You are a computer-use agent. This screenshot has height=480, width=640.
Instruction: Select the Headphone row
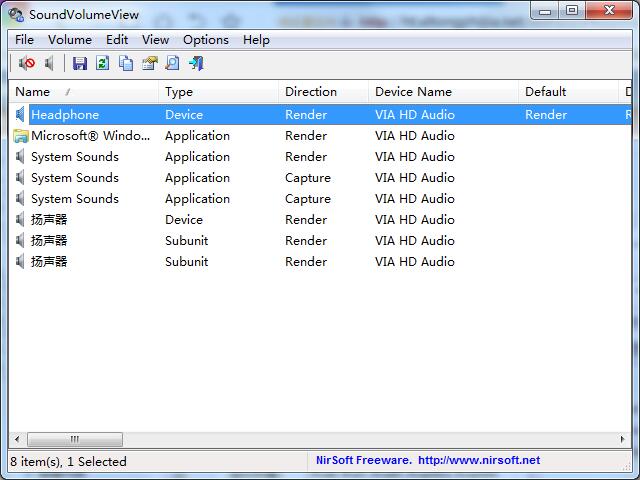(320, 115)
